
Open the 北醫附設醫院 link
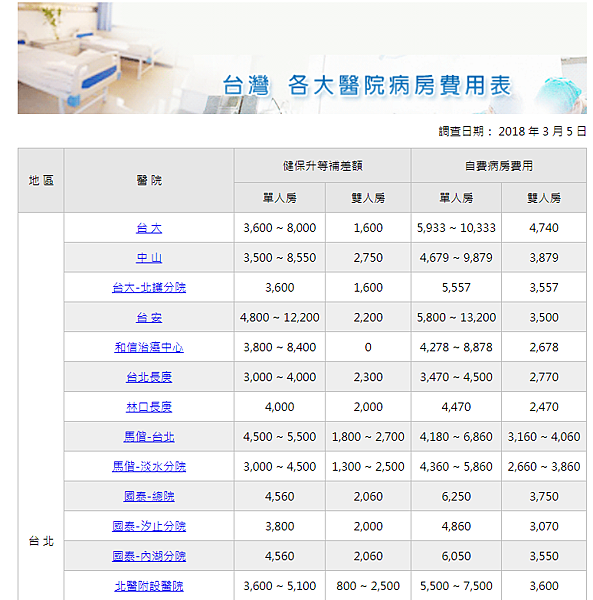[x=149, y=586]
